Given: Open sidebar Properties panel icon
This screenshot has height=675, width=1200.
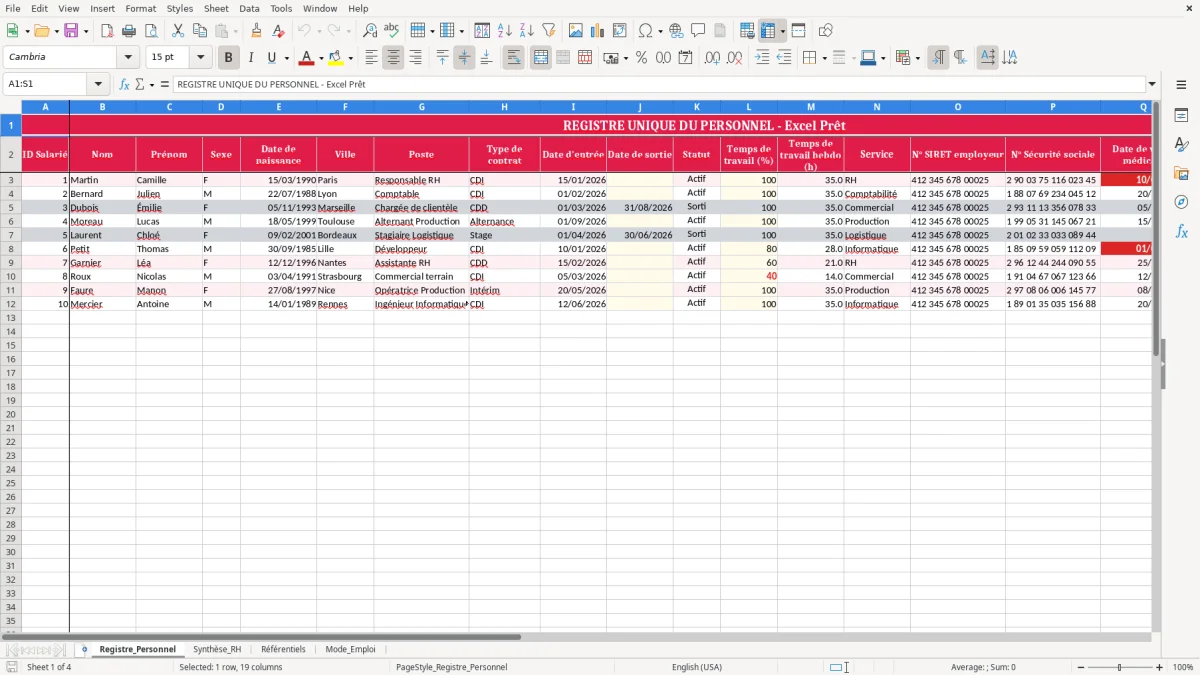Looking at the screenshot, I should tap(1181, 116).
